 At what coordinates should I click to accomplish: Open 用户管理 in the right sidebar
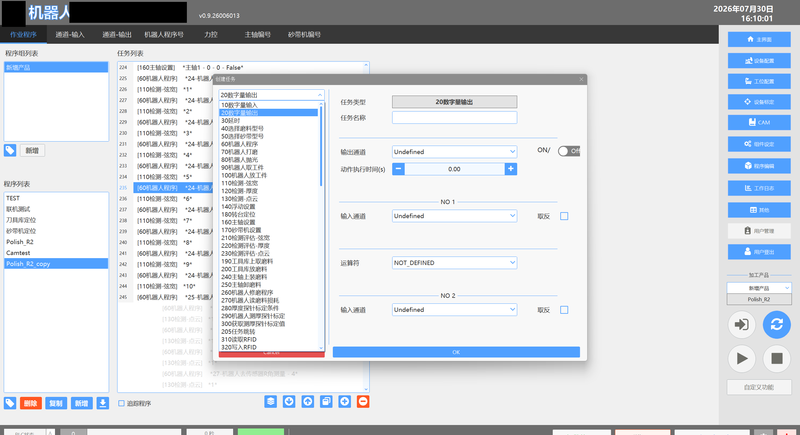[759, 231]
